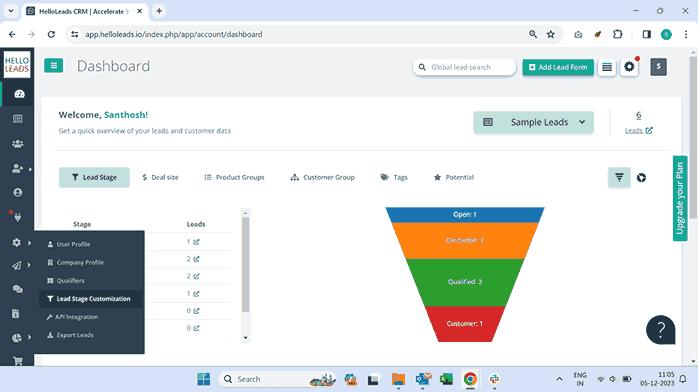Open the Windows Start menu
This screenshot has width=698, height=392.
204,379
